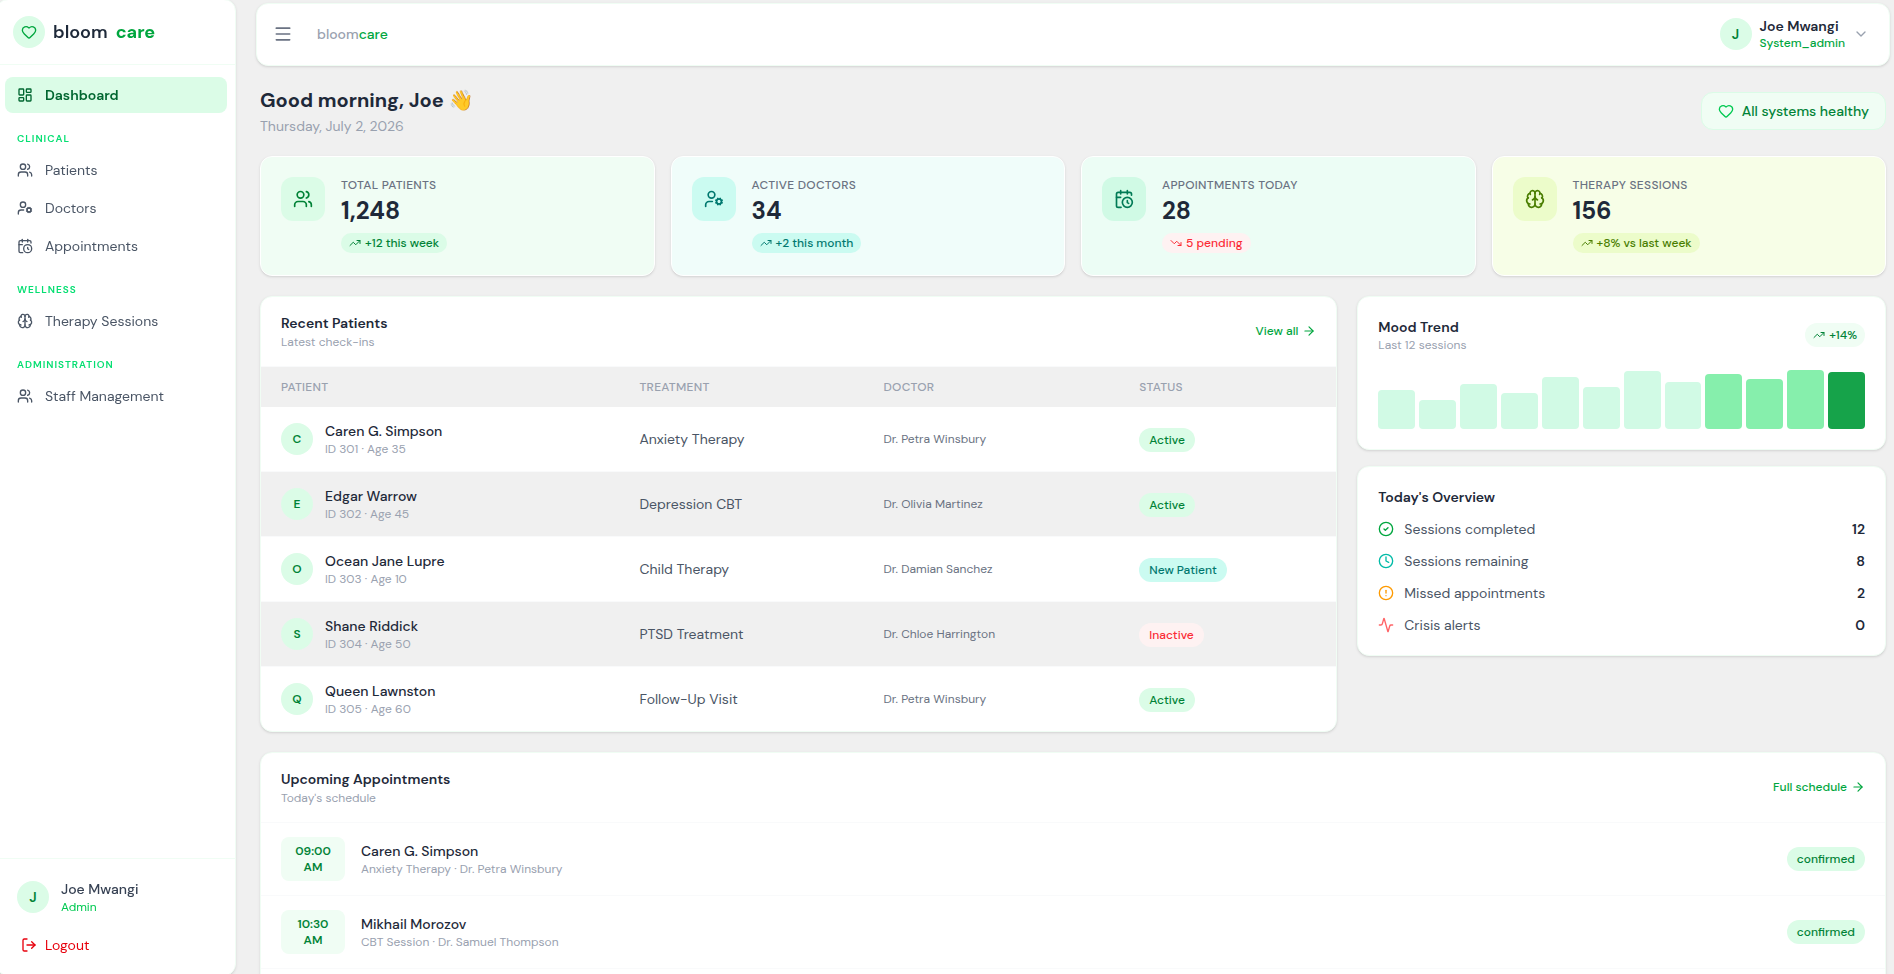Image resolution: width=1894 pixels, height=974 pixels.
Task: Click Dr. Chloe Harrington doctor cell
Action: 939,634
